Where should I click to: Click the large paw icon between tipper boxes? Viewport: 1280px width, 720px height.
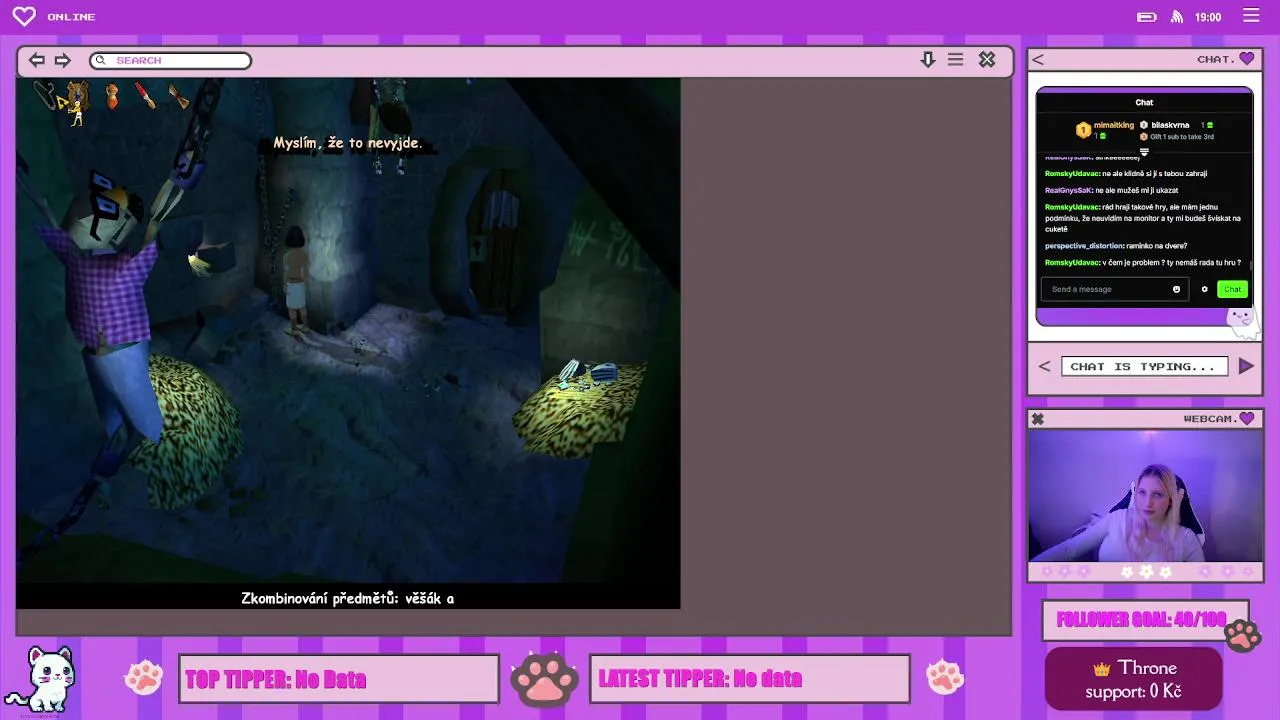pos(544,678)
